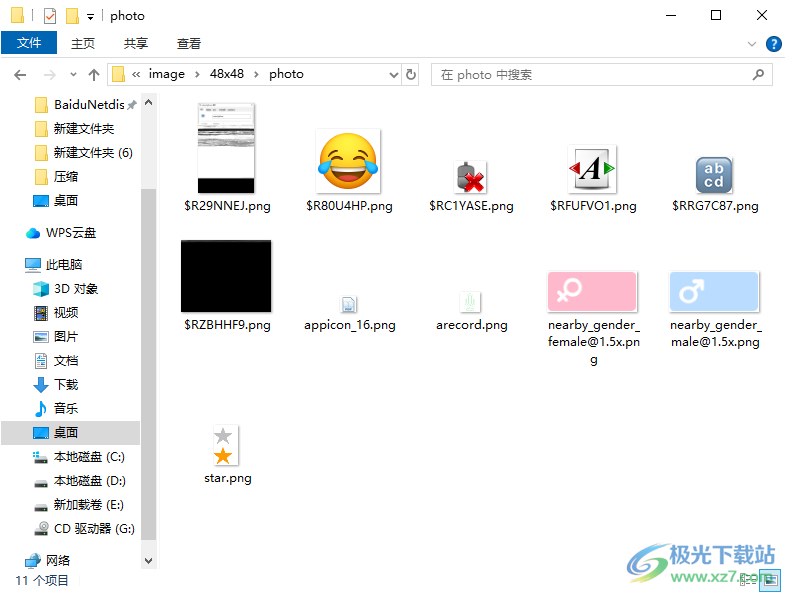786x593 pixels.
Task: Select the black $RZBHHF9.png thumbnail
Action: (x=226, y=276)
